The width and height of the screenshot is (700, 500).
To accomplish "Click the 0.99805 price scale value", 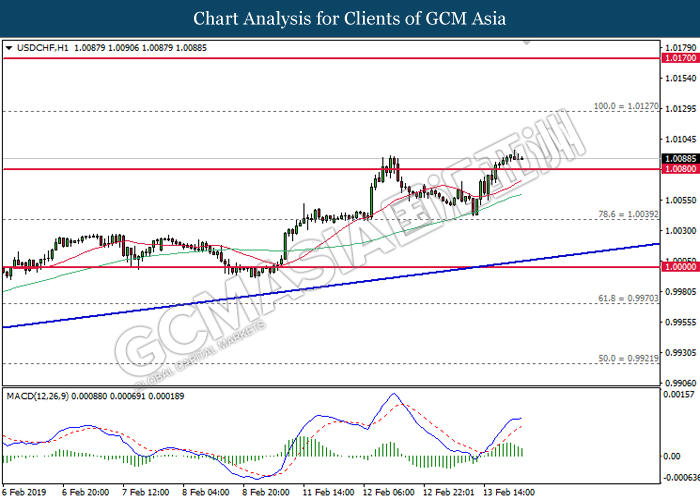I will [x=681, y=292].
